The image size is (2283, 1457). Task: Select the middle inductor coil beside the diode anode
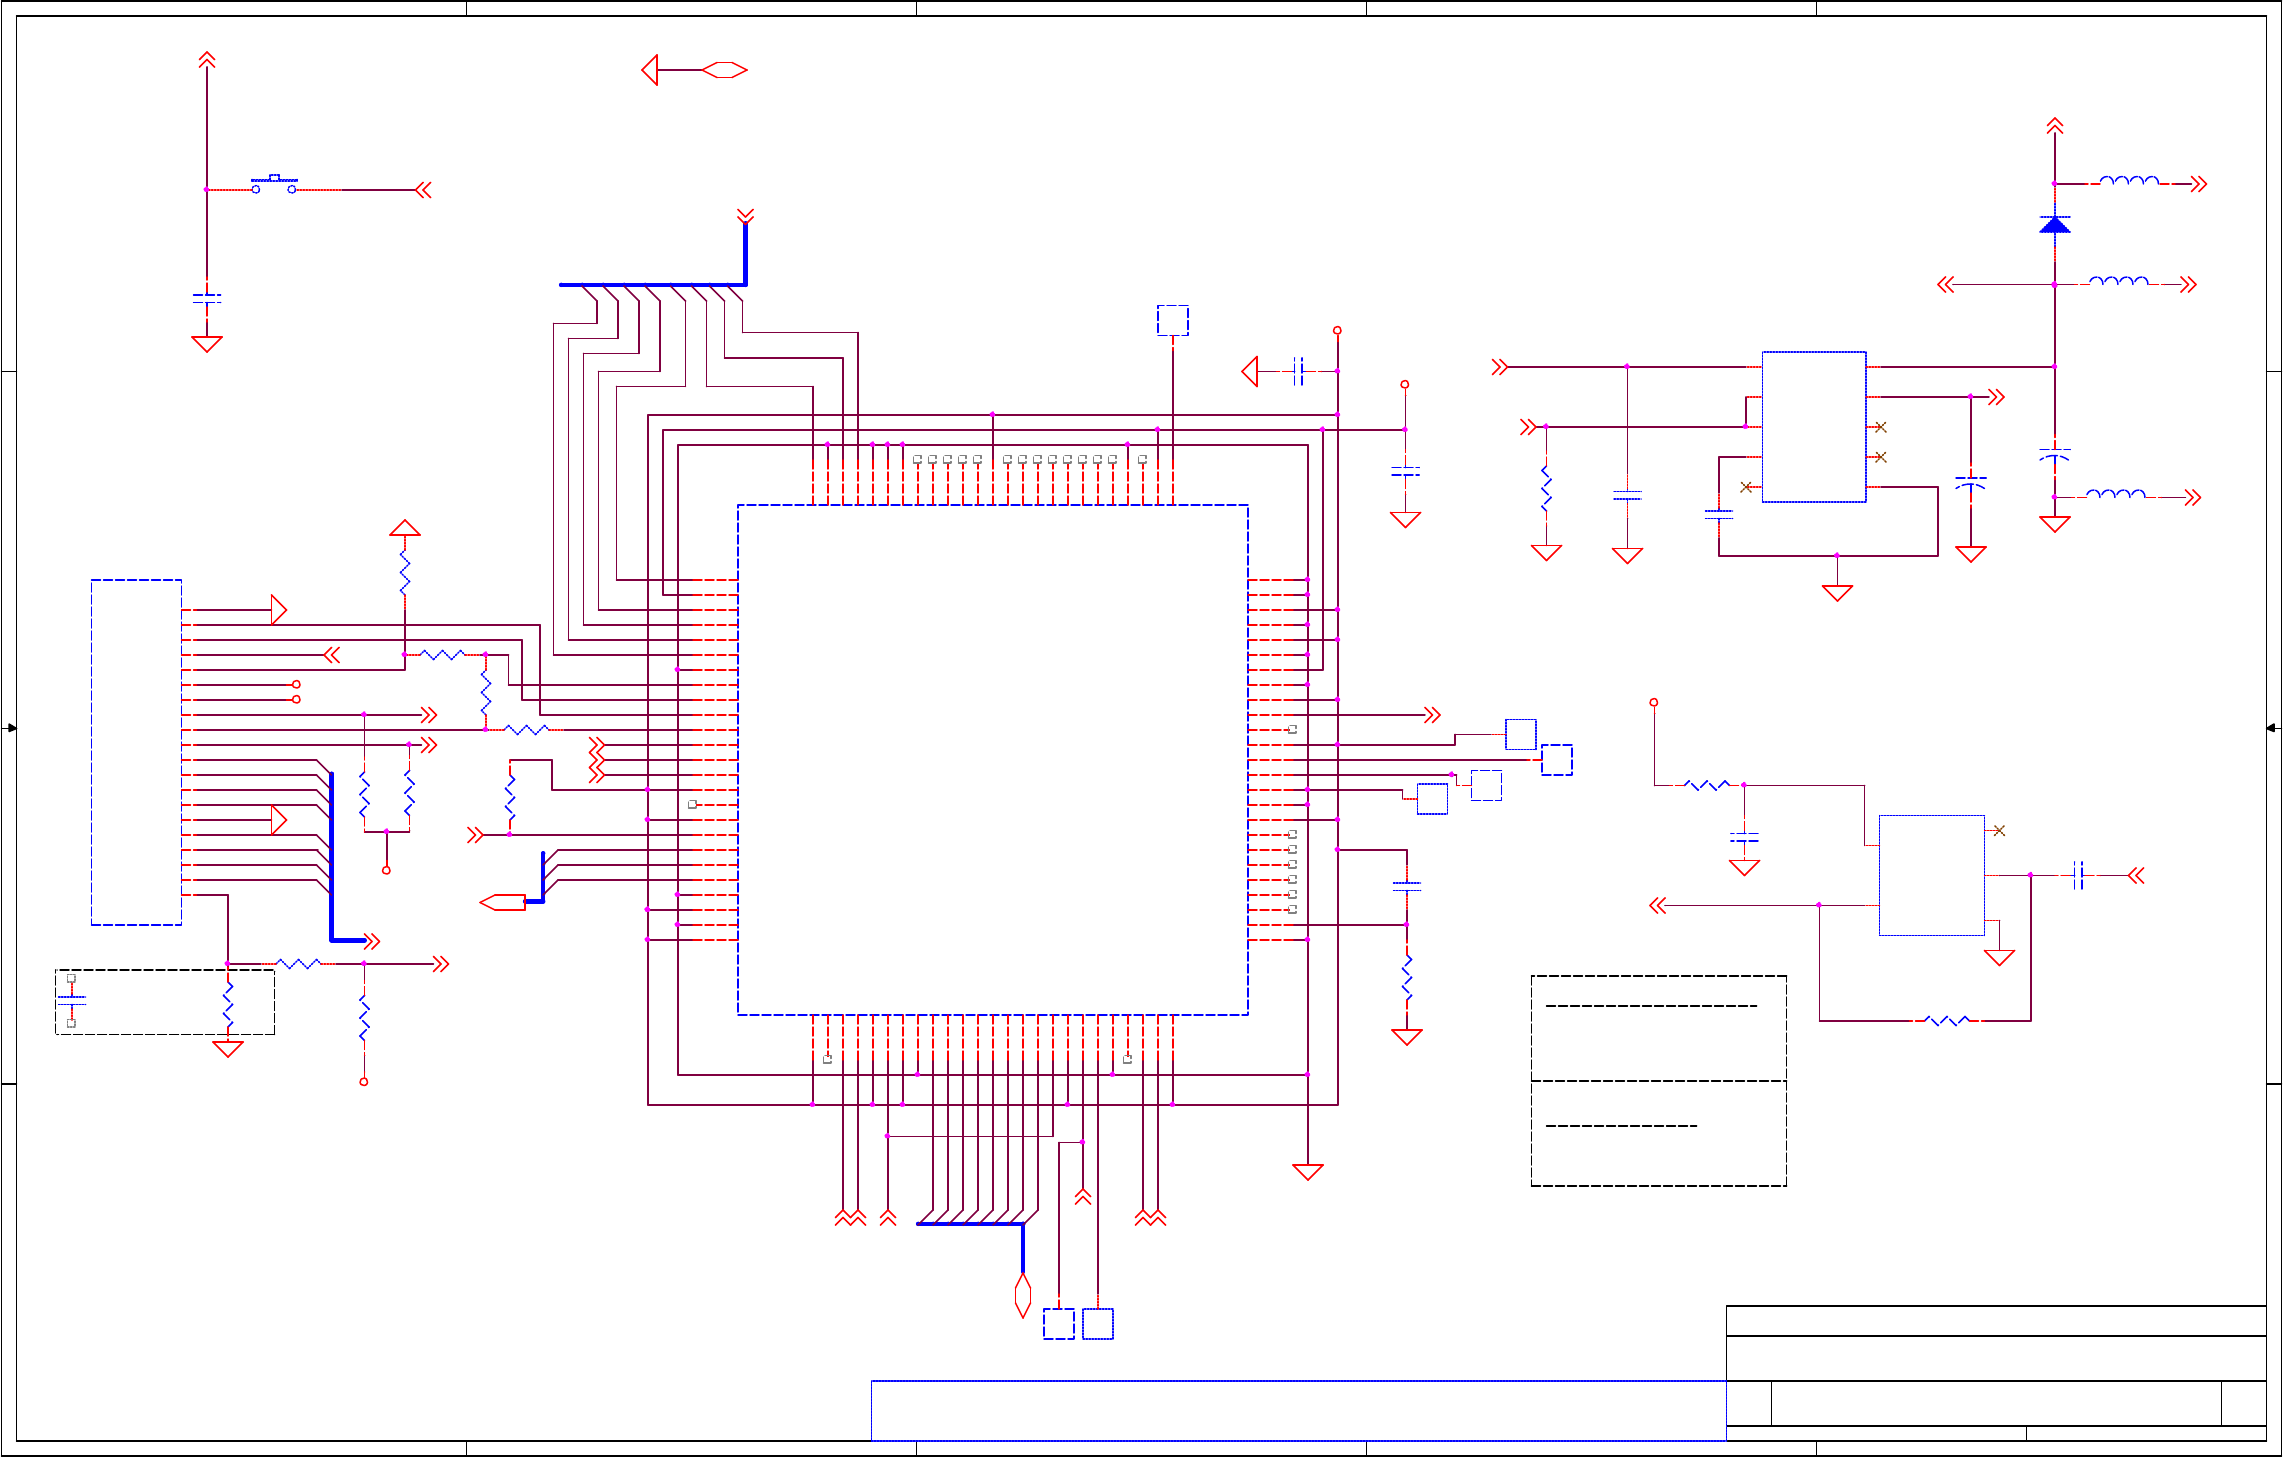click(x=2119, y=282)
